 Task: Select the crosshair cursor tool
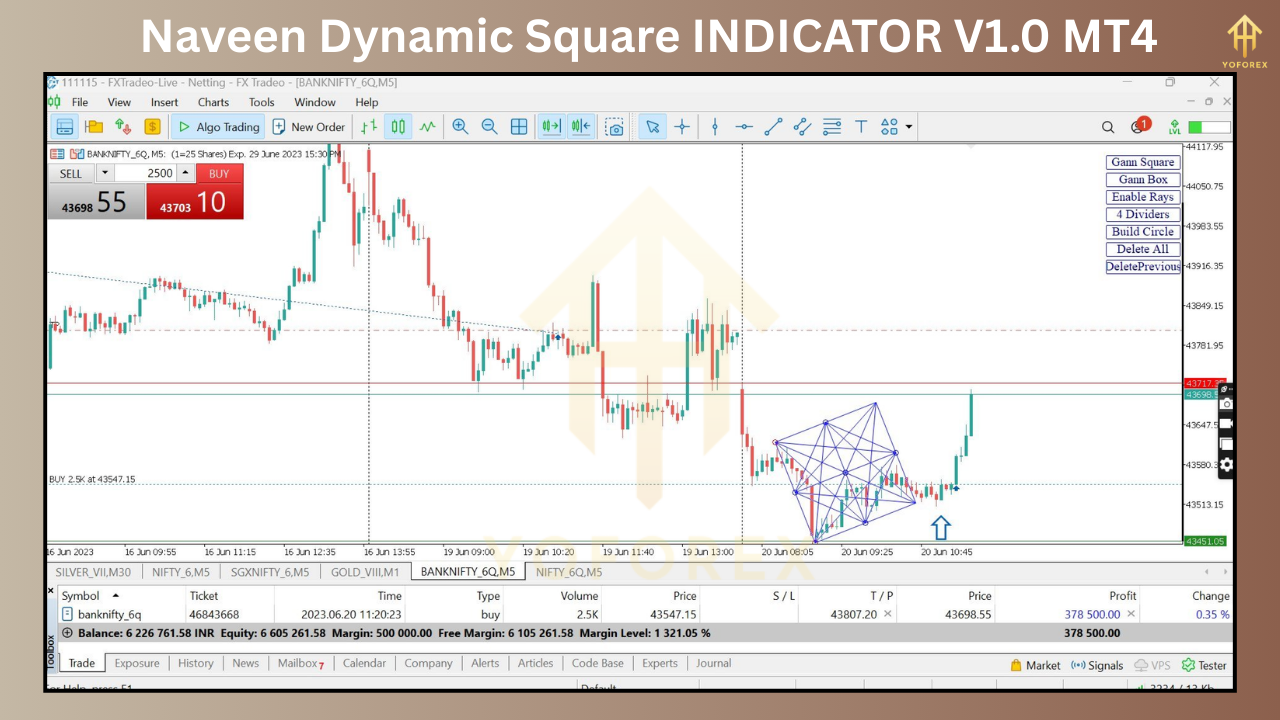click(x=682, y=127)
